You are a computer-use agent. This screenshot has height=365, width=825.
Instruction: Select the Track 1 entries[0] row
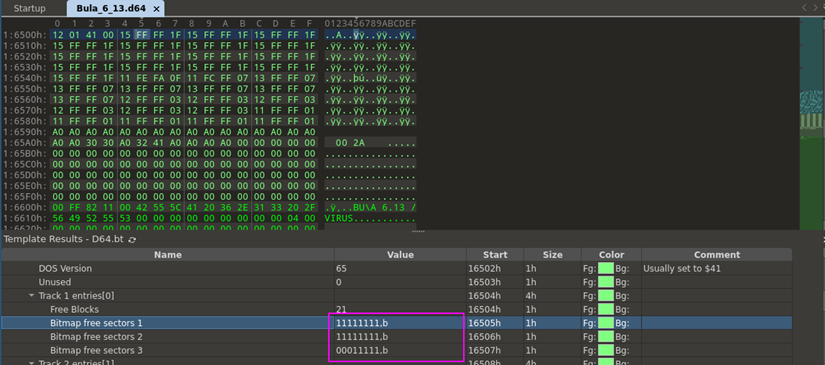(396, 296)
